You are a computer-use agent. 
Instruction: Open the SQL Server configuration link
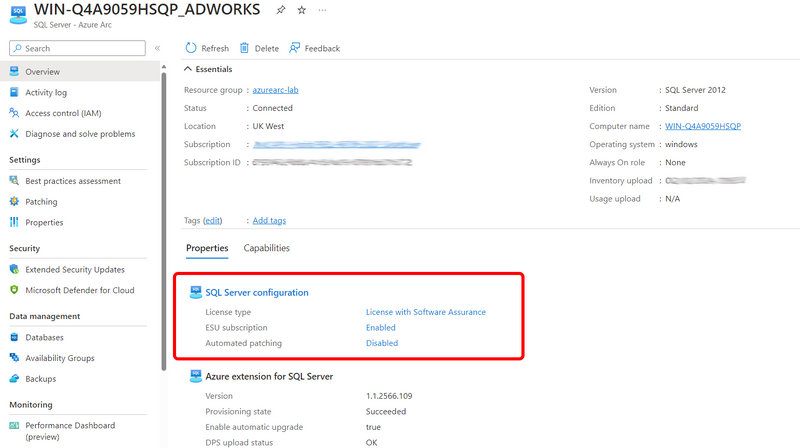(257, 292)
